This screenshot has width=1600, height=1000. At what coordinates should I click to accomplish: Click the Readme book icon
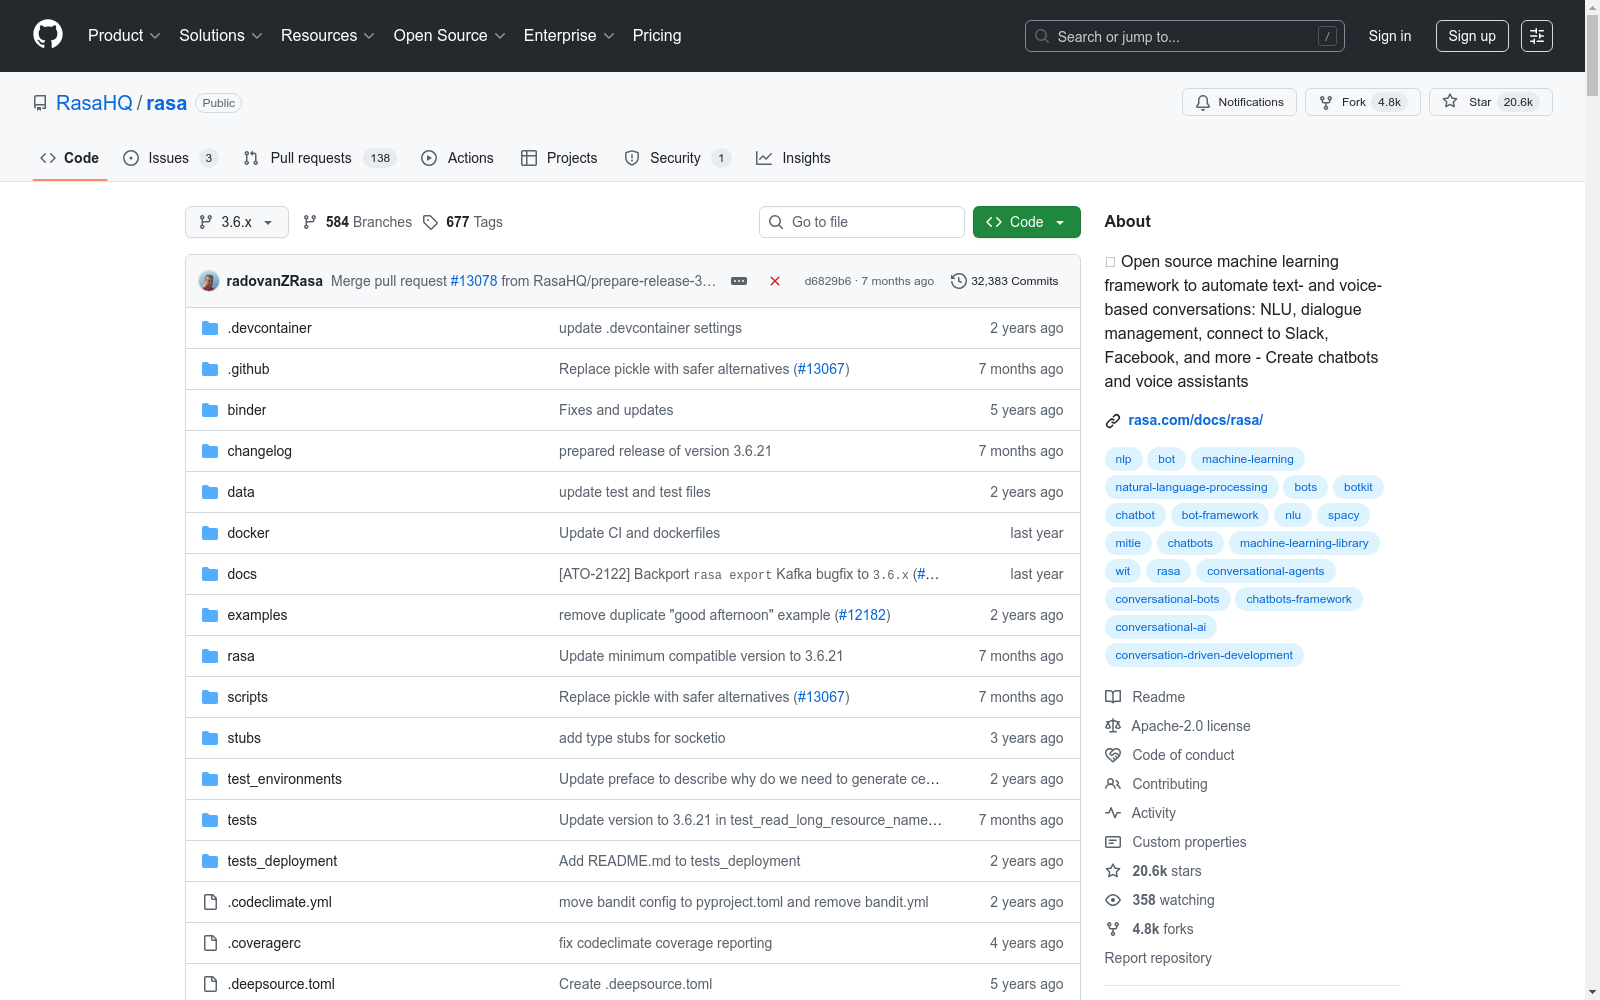click(1113, 697)
